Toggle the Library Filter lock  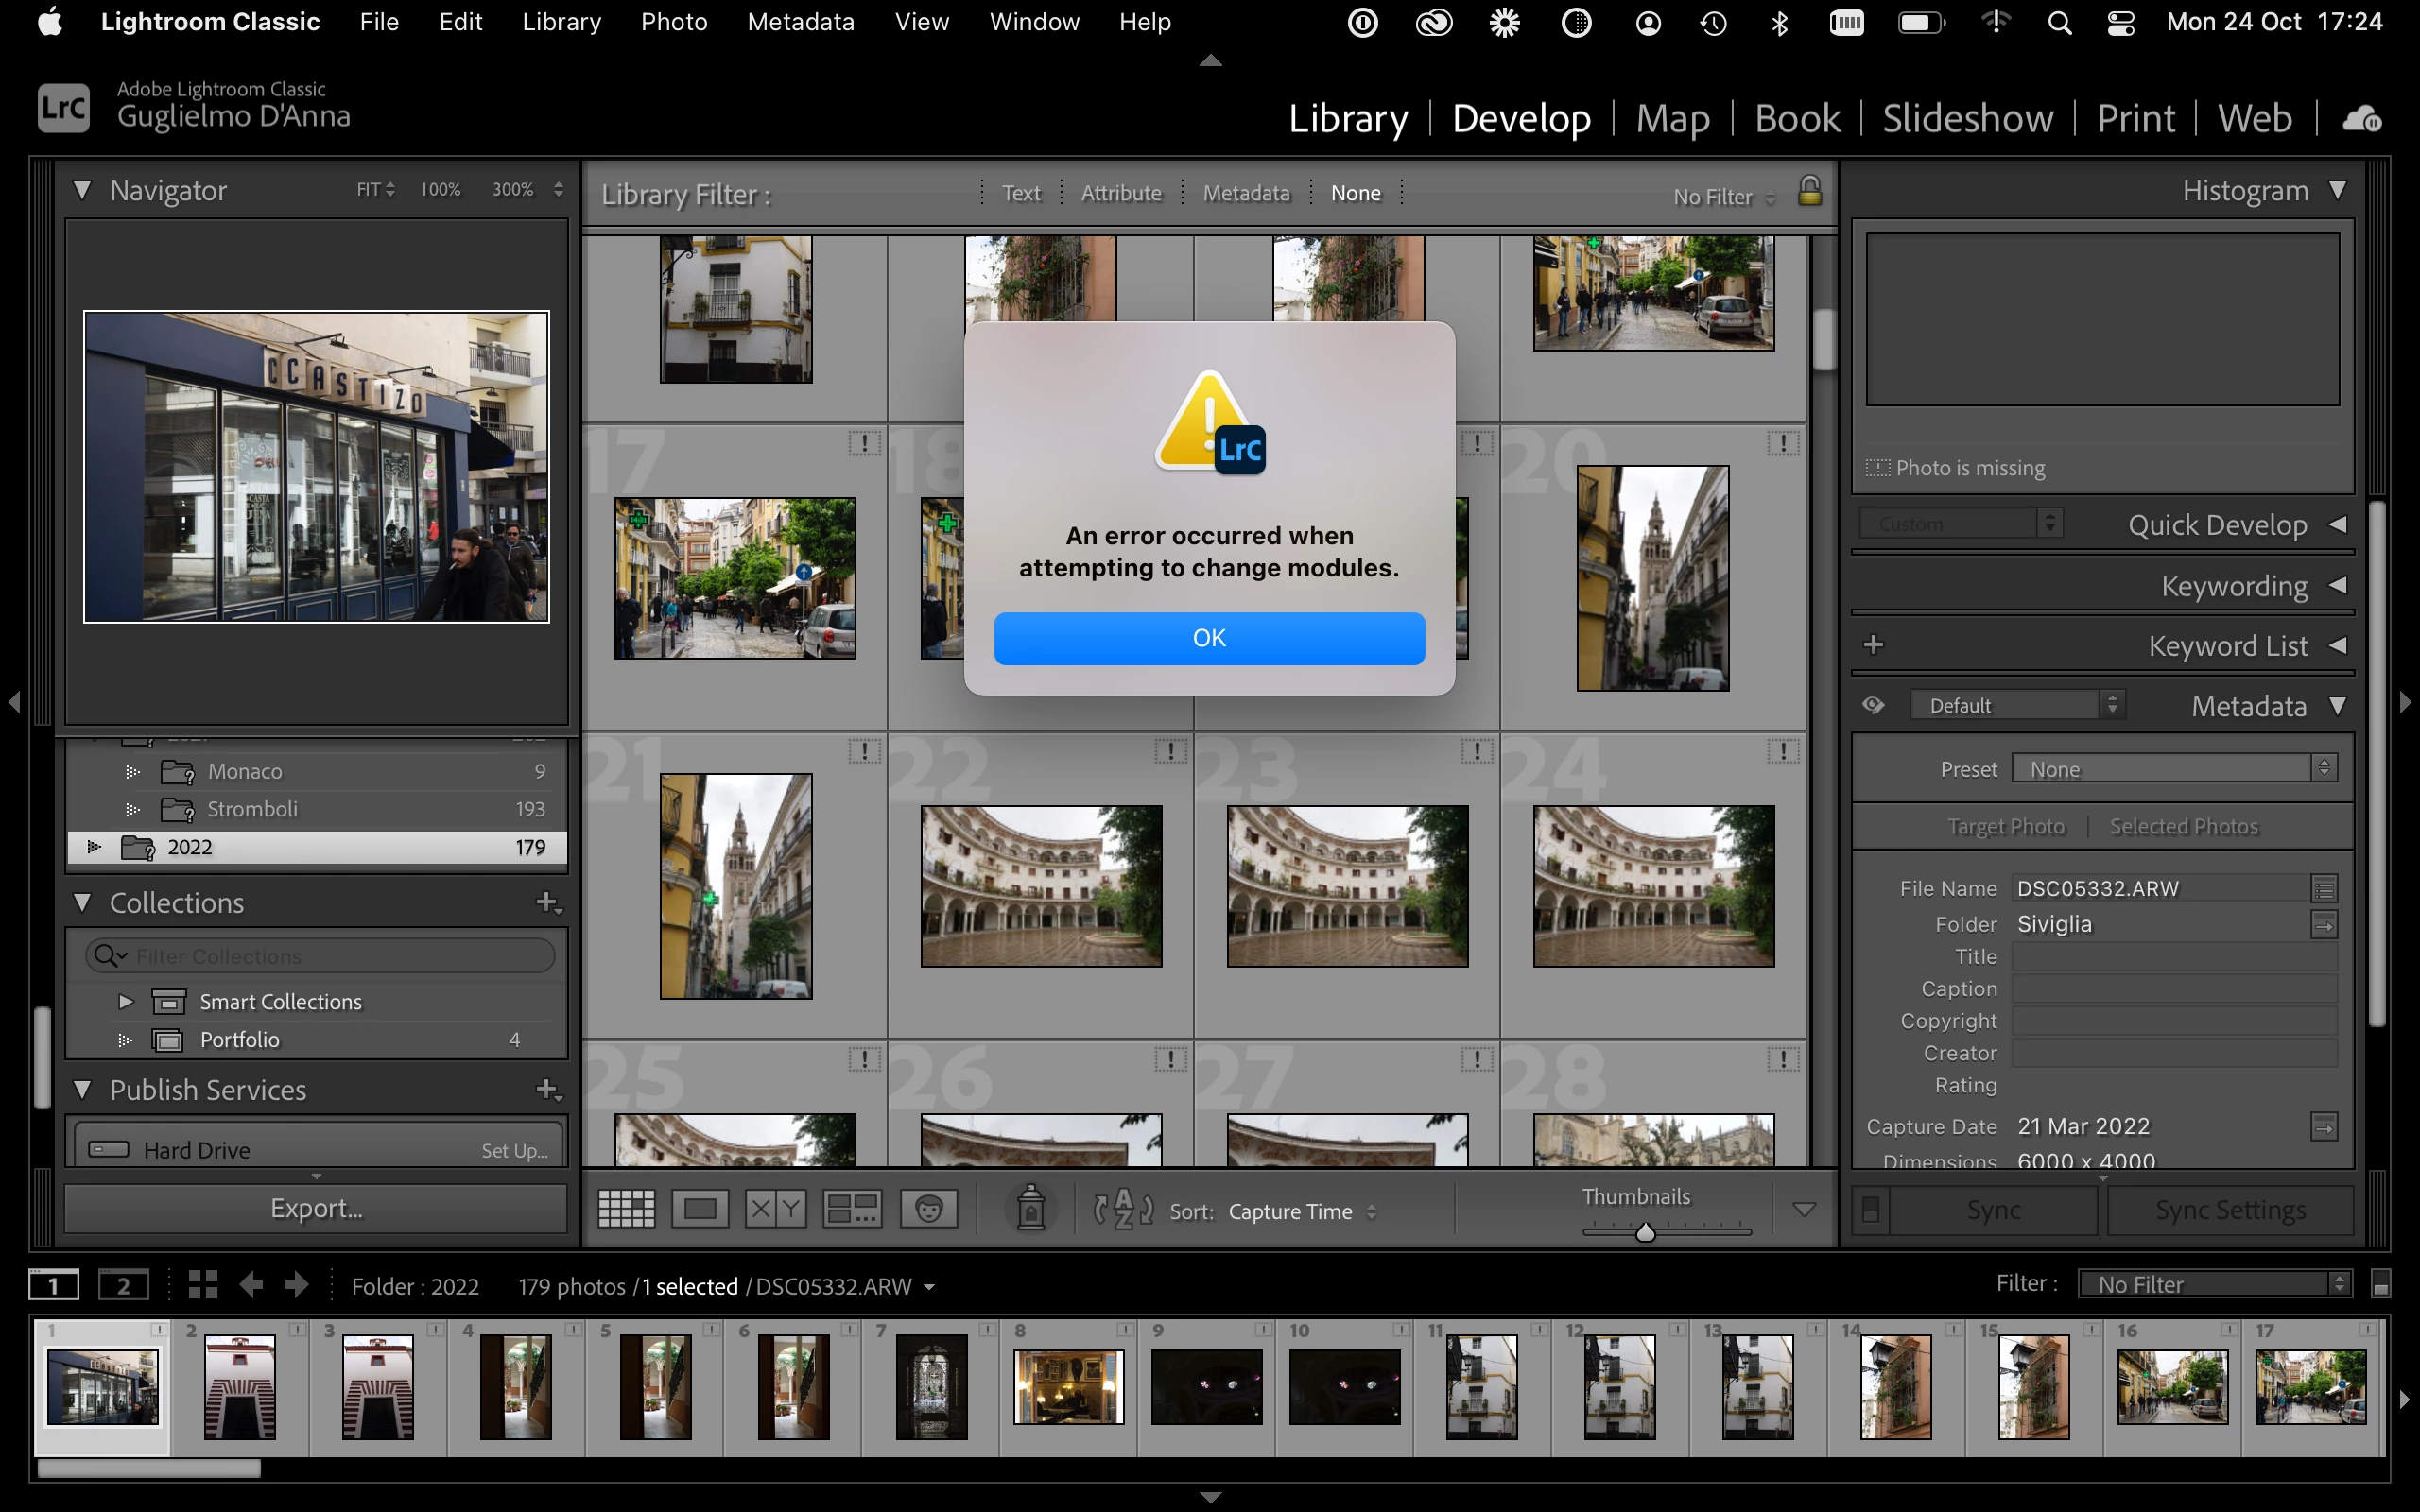pyautogui.click(x=1809, y=190)
